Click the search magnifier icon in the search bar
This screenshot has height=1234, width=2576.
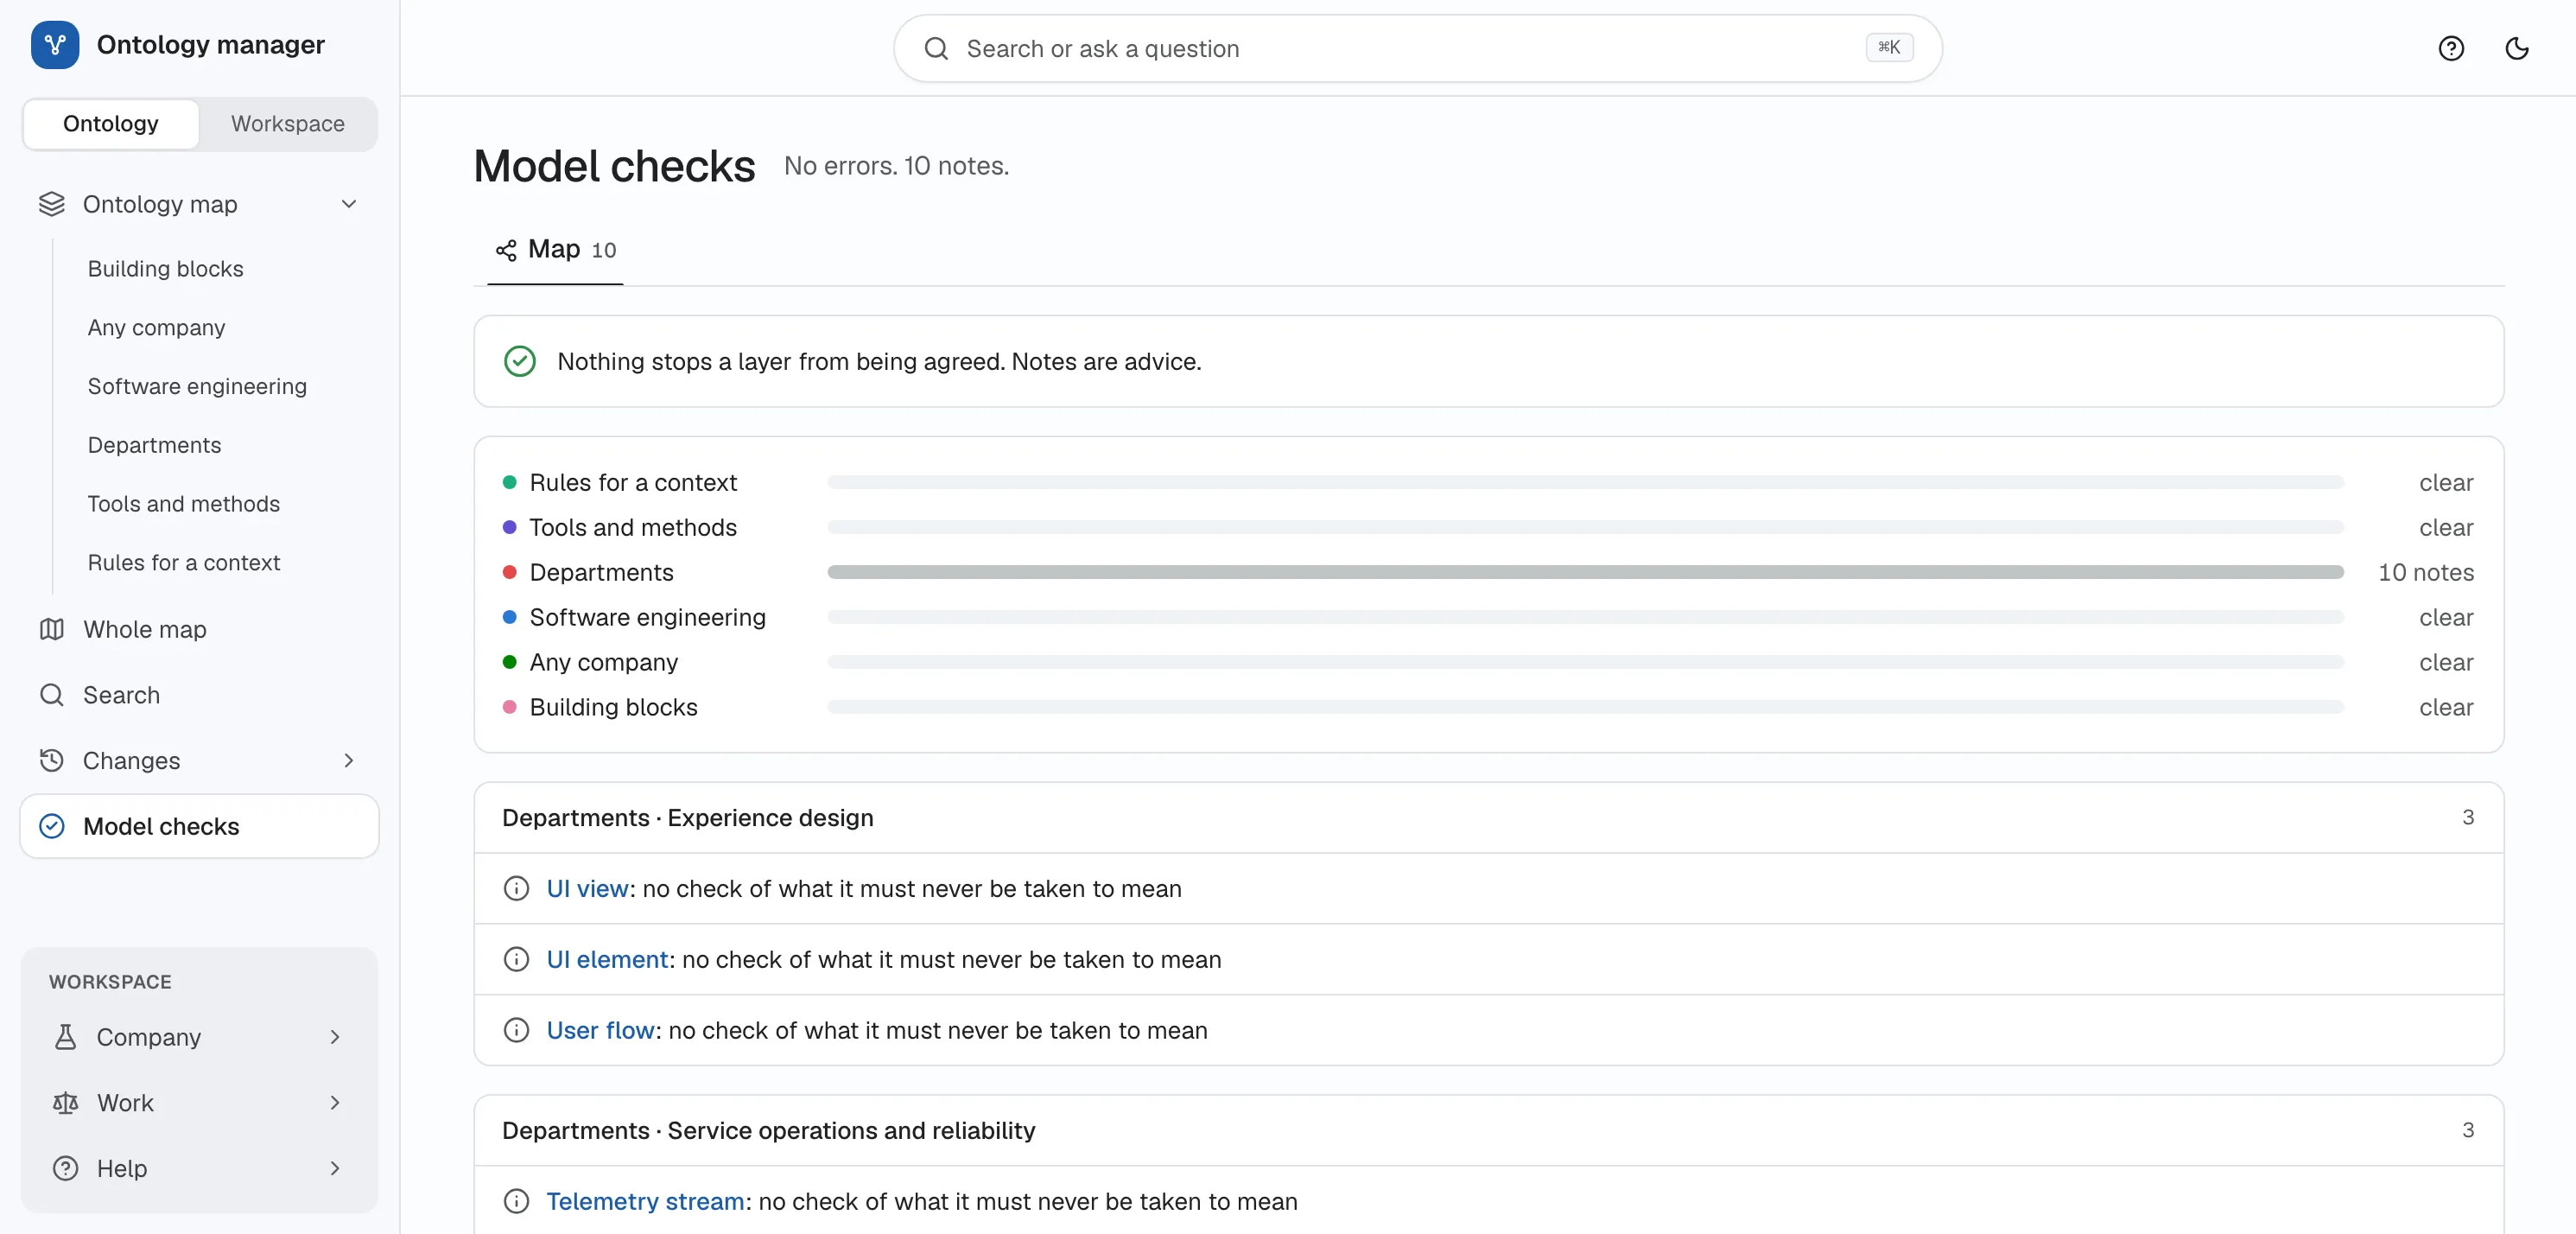point(936,48)
